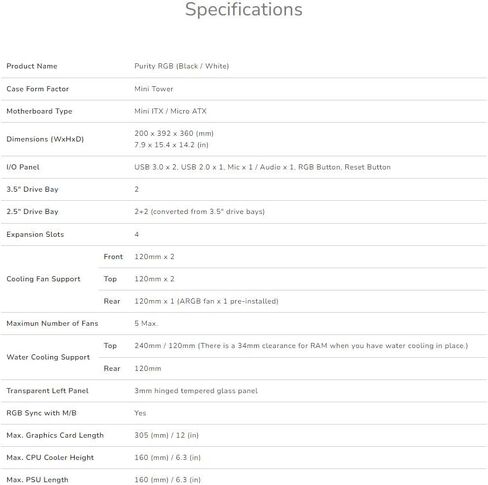The width and height of the screenshot is (488, 485).
Task: Click the Mini ITX / Micro ATX value
Action: pyautogui.click(x=170, y=111)
